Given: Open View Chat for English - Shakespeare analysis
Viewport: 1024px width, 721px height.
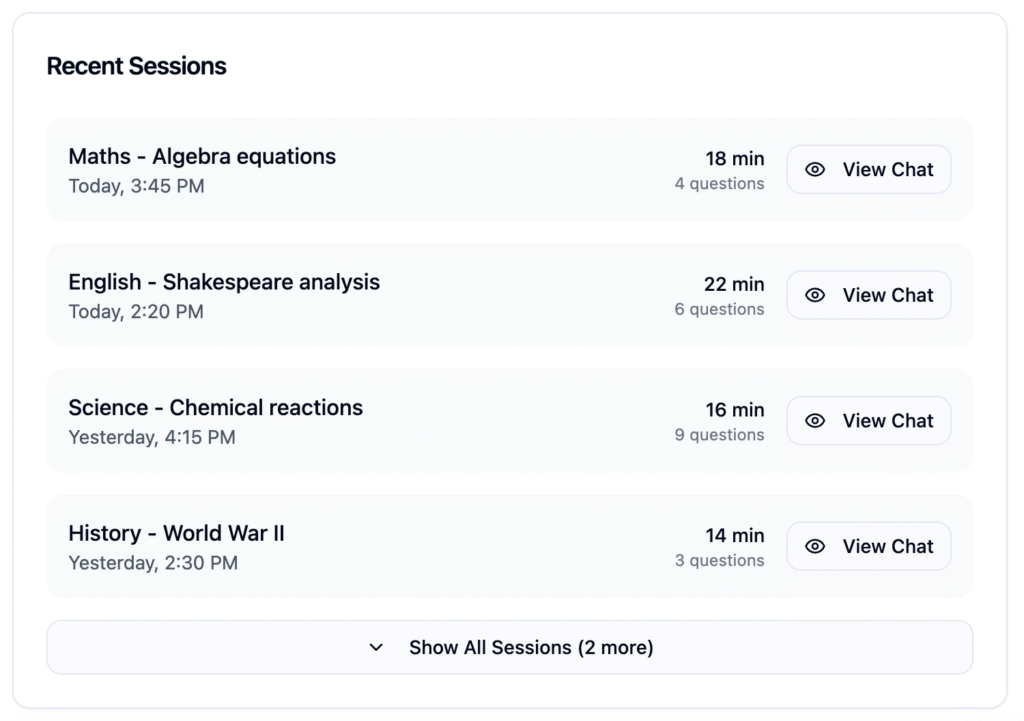Looking at the screenshot, I should click(868, 296).
